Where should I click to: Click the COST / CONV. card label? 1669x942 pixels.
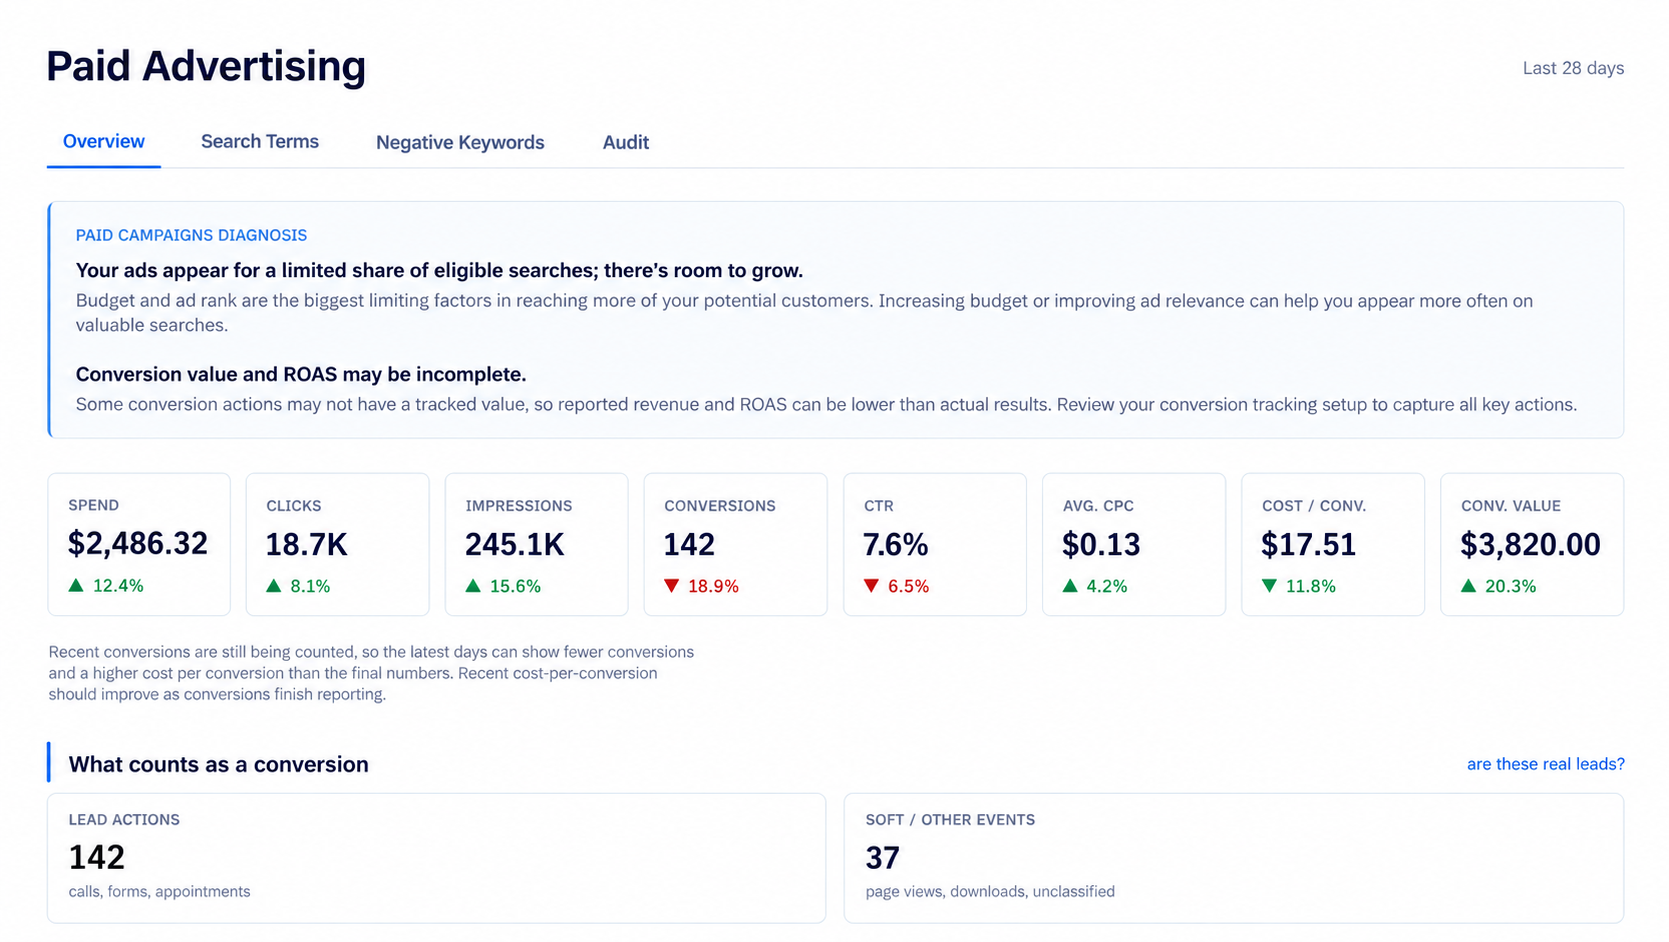(1313, 506)
